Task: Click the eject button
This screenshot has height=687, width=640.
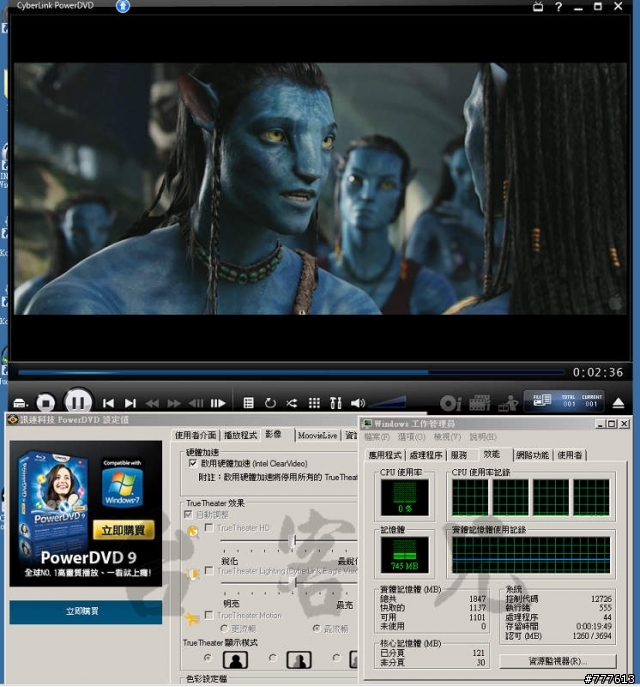Action: pyautogui.click(x=618, y=403)
